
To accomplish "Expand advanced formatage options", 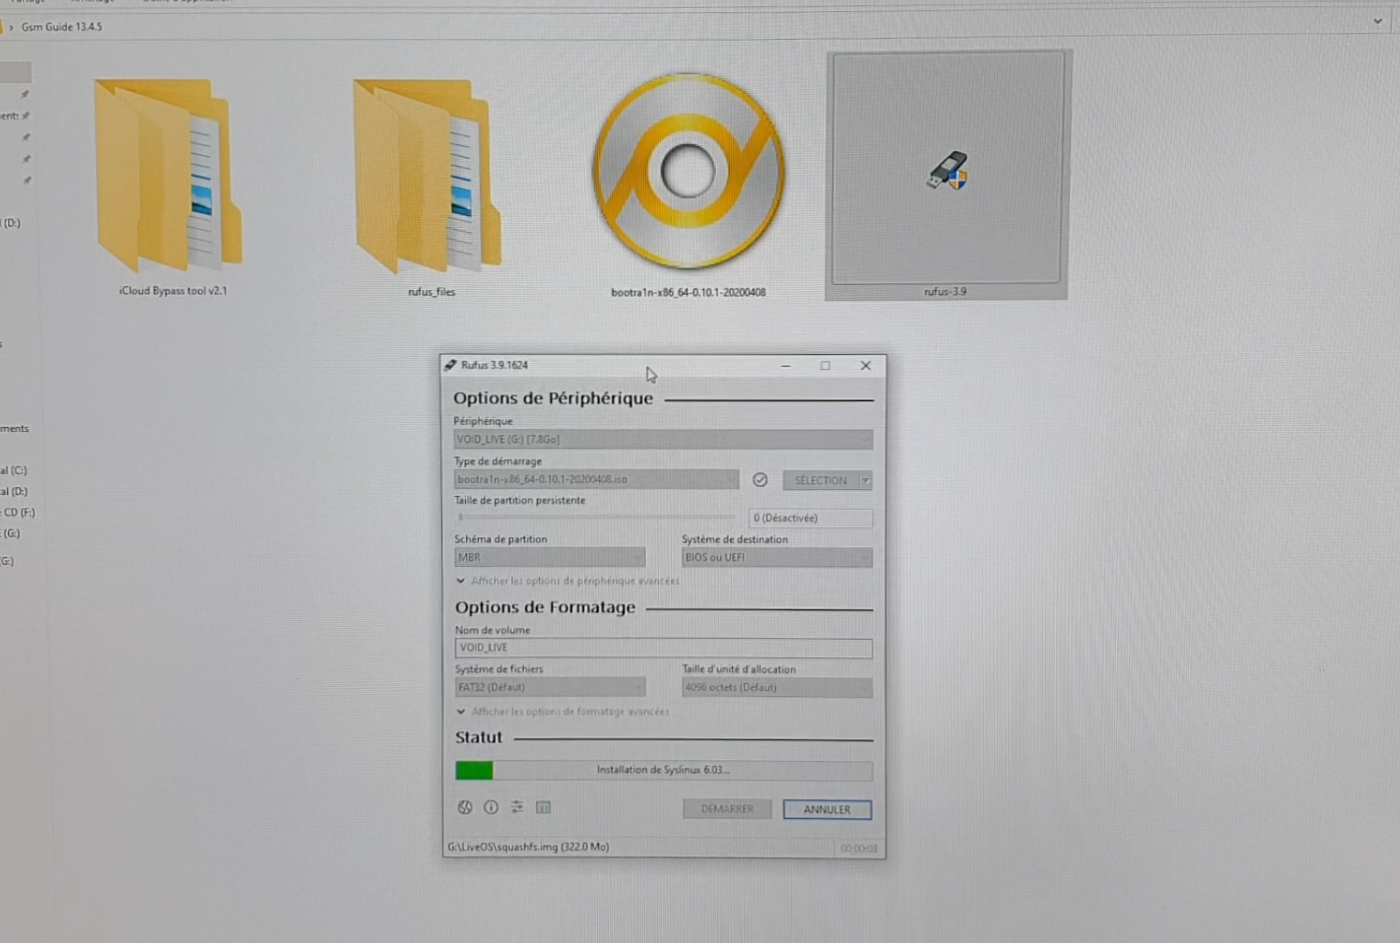I will click(562, 712).
